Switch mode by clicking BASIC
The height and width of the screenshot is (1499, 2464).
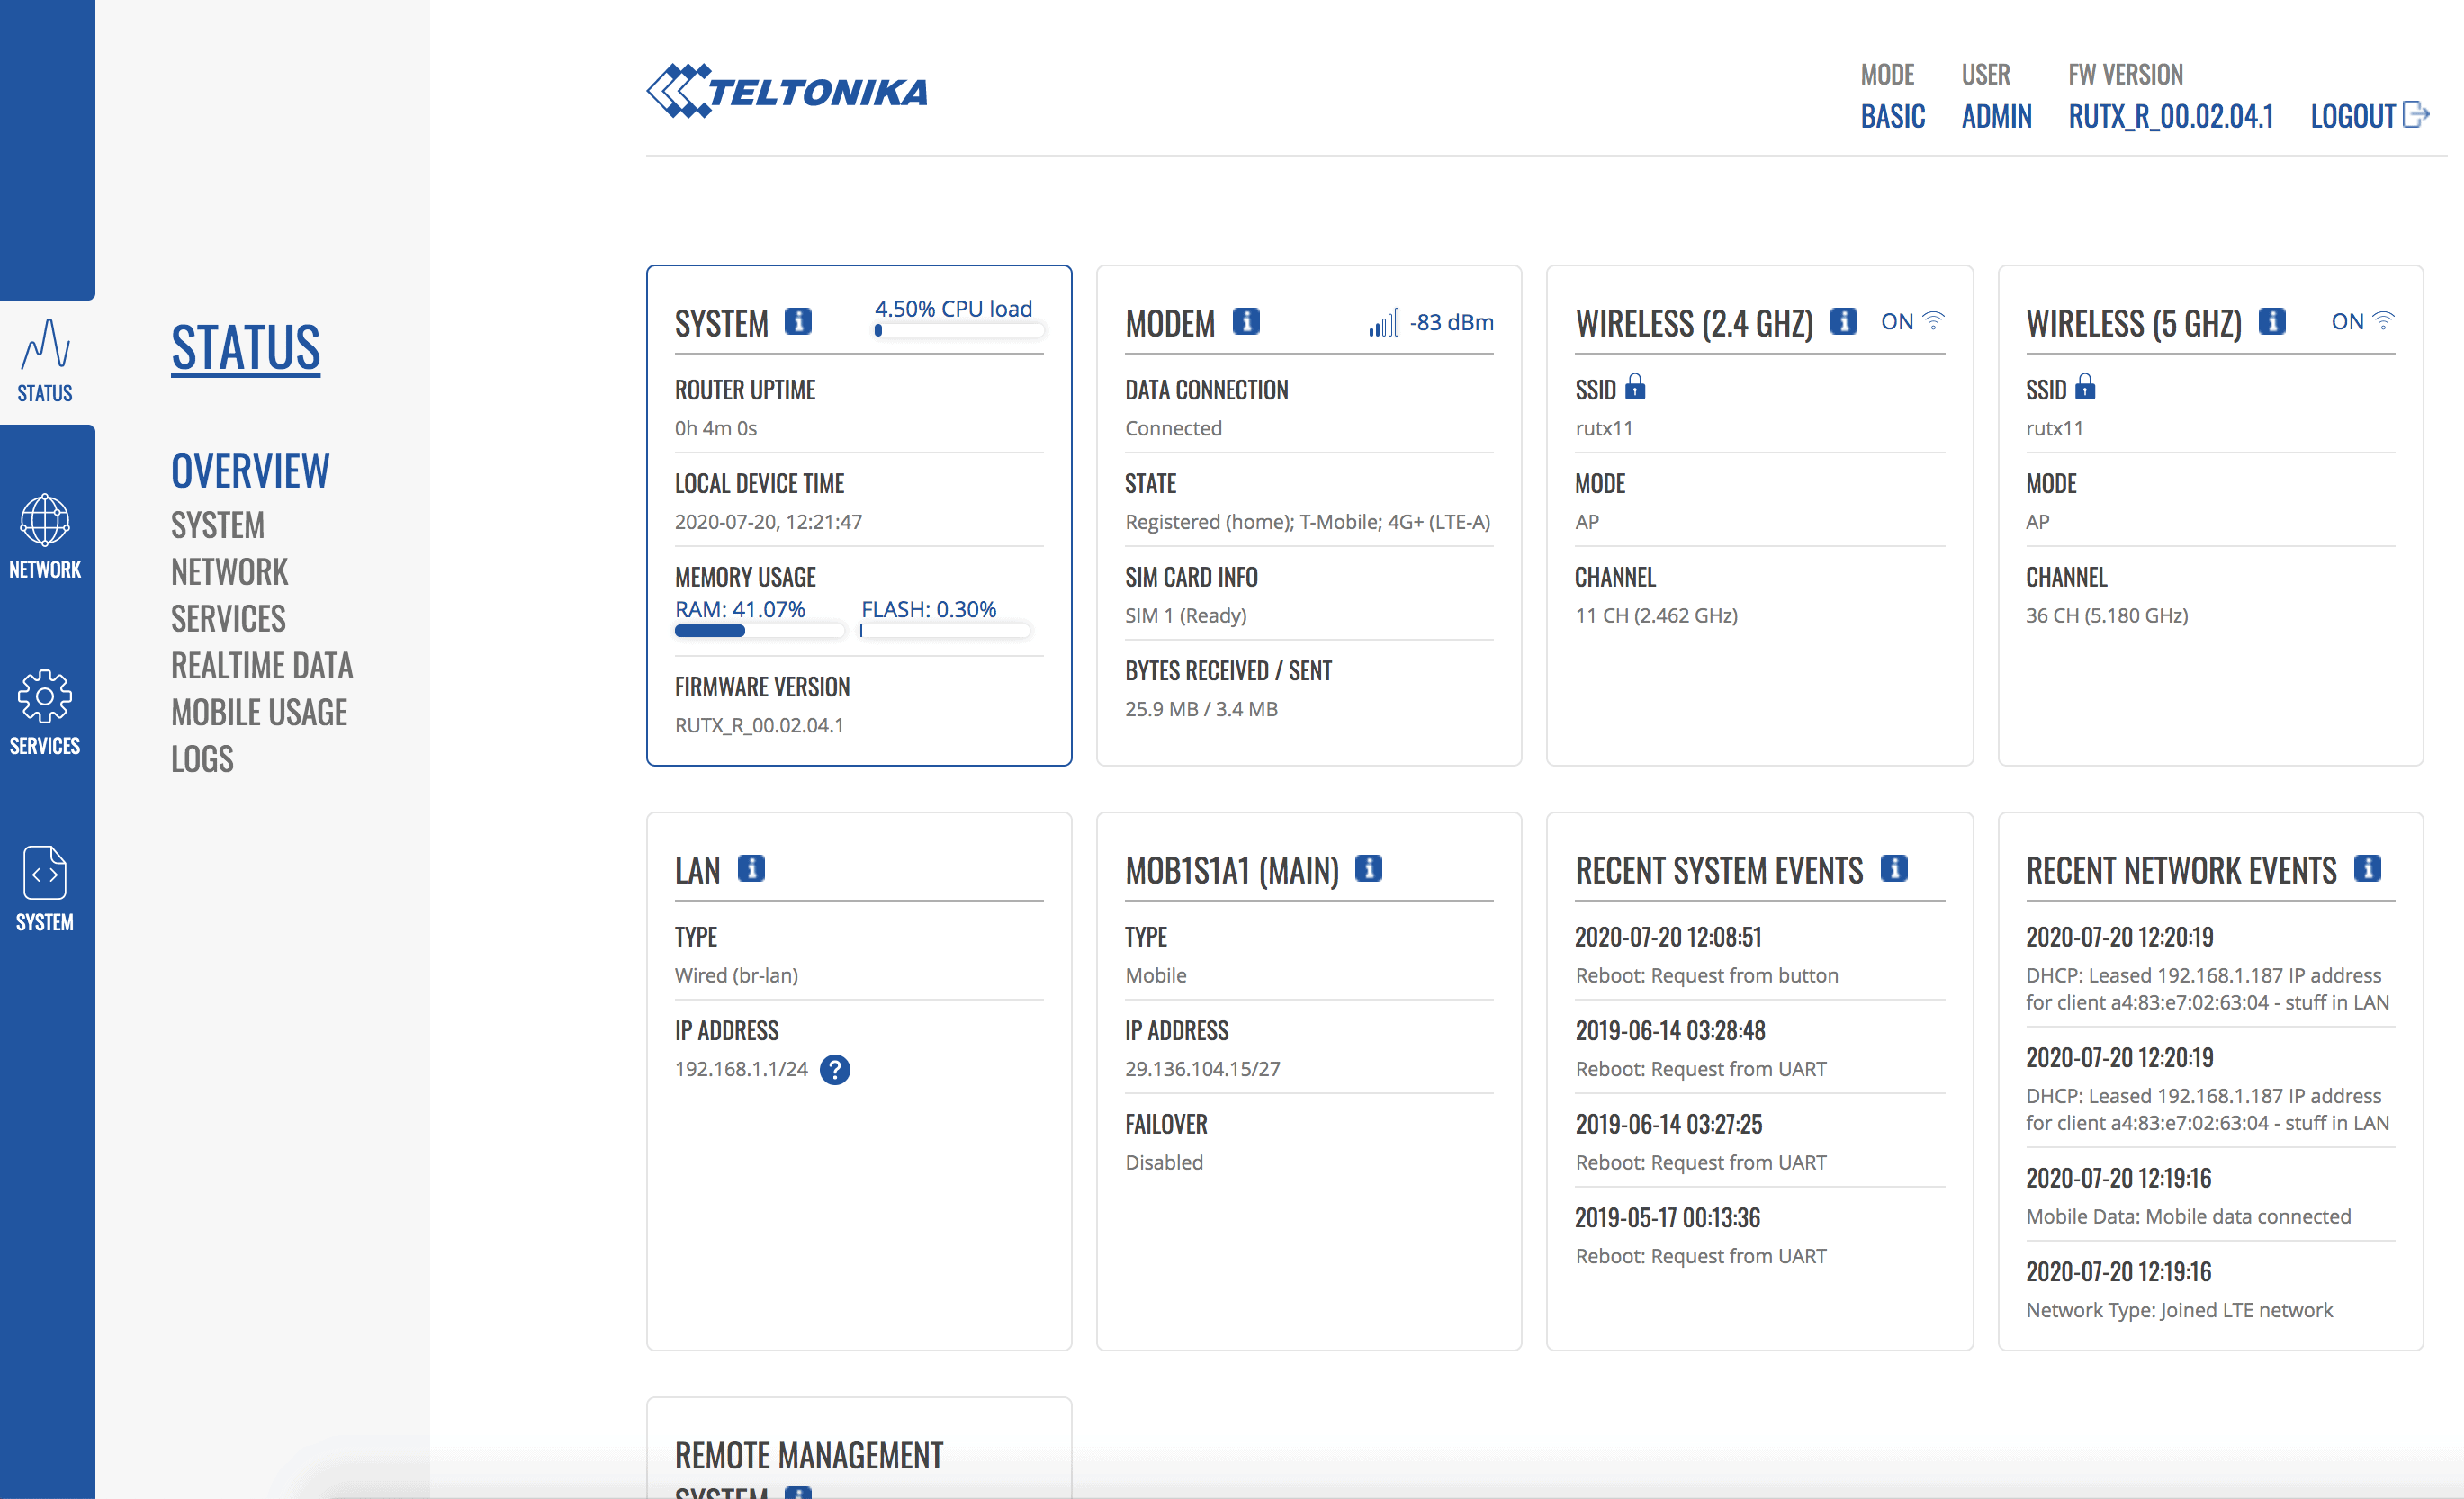pos(1893,116)
